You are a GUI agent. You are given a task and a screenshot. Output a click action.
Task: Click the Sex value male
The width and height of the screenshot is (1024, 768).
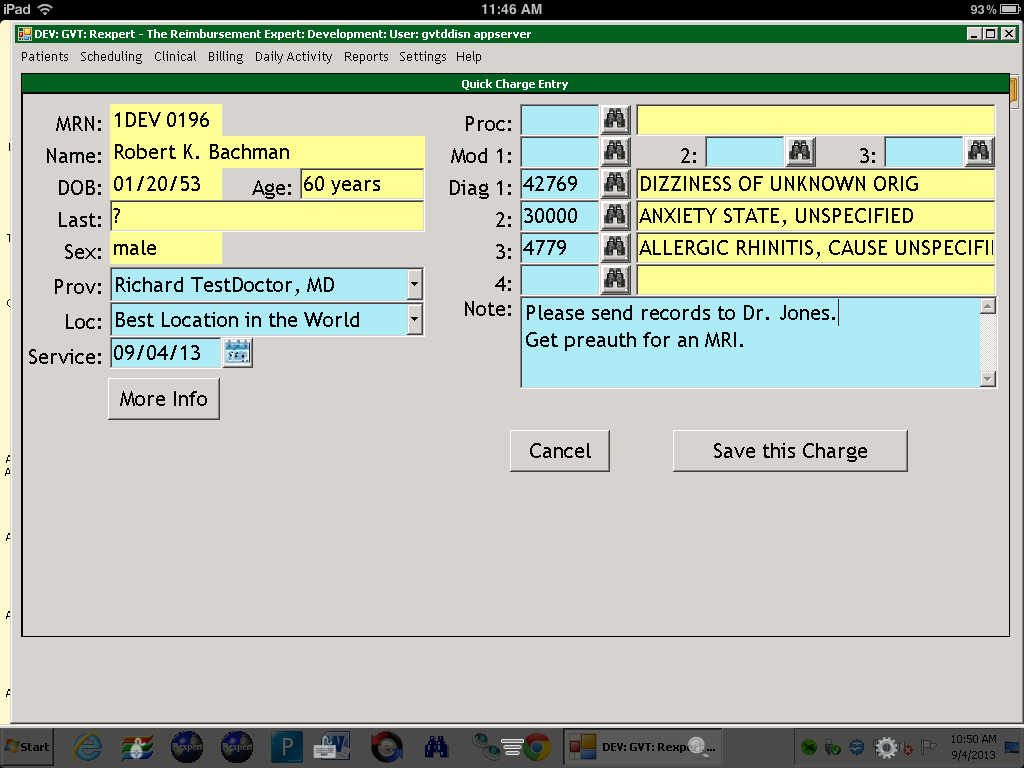coord(166,248)
